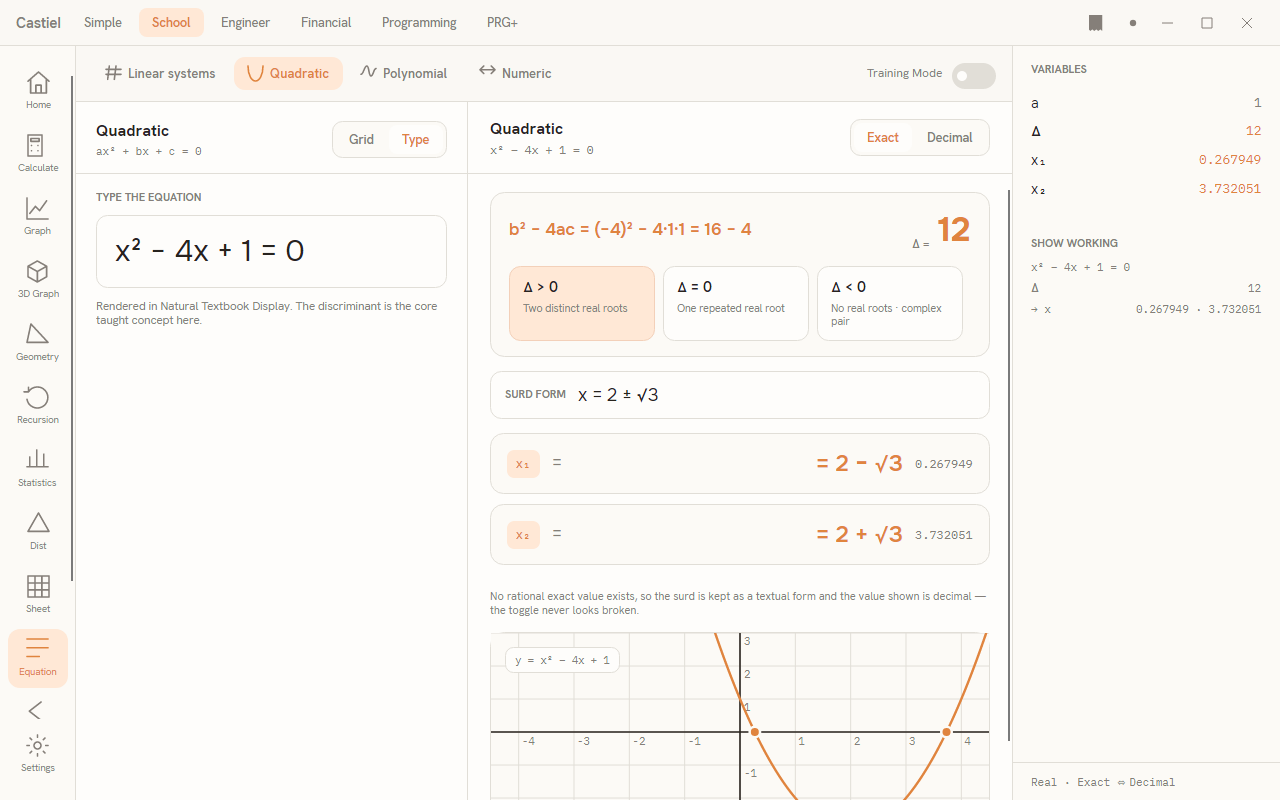Viewport: 1280px width, 800px height.
Task: Toggle the Training Mode switch
Action: pyautogui.click(x=973, y=75)
